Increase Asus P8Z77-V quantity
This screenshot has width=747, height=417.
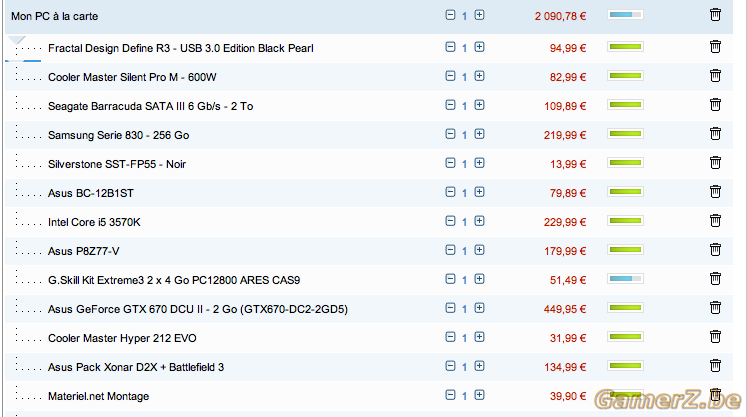click(479, 250)
